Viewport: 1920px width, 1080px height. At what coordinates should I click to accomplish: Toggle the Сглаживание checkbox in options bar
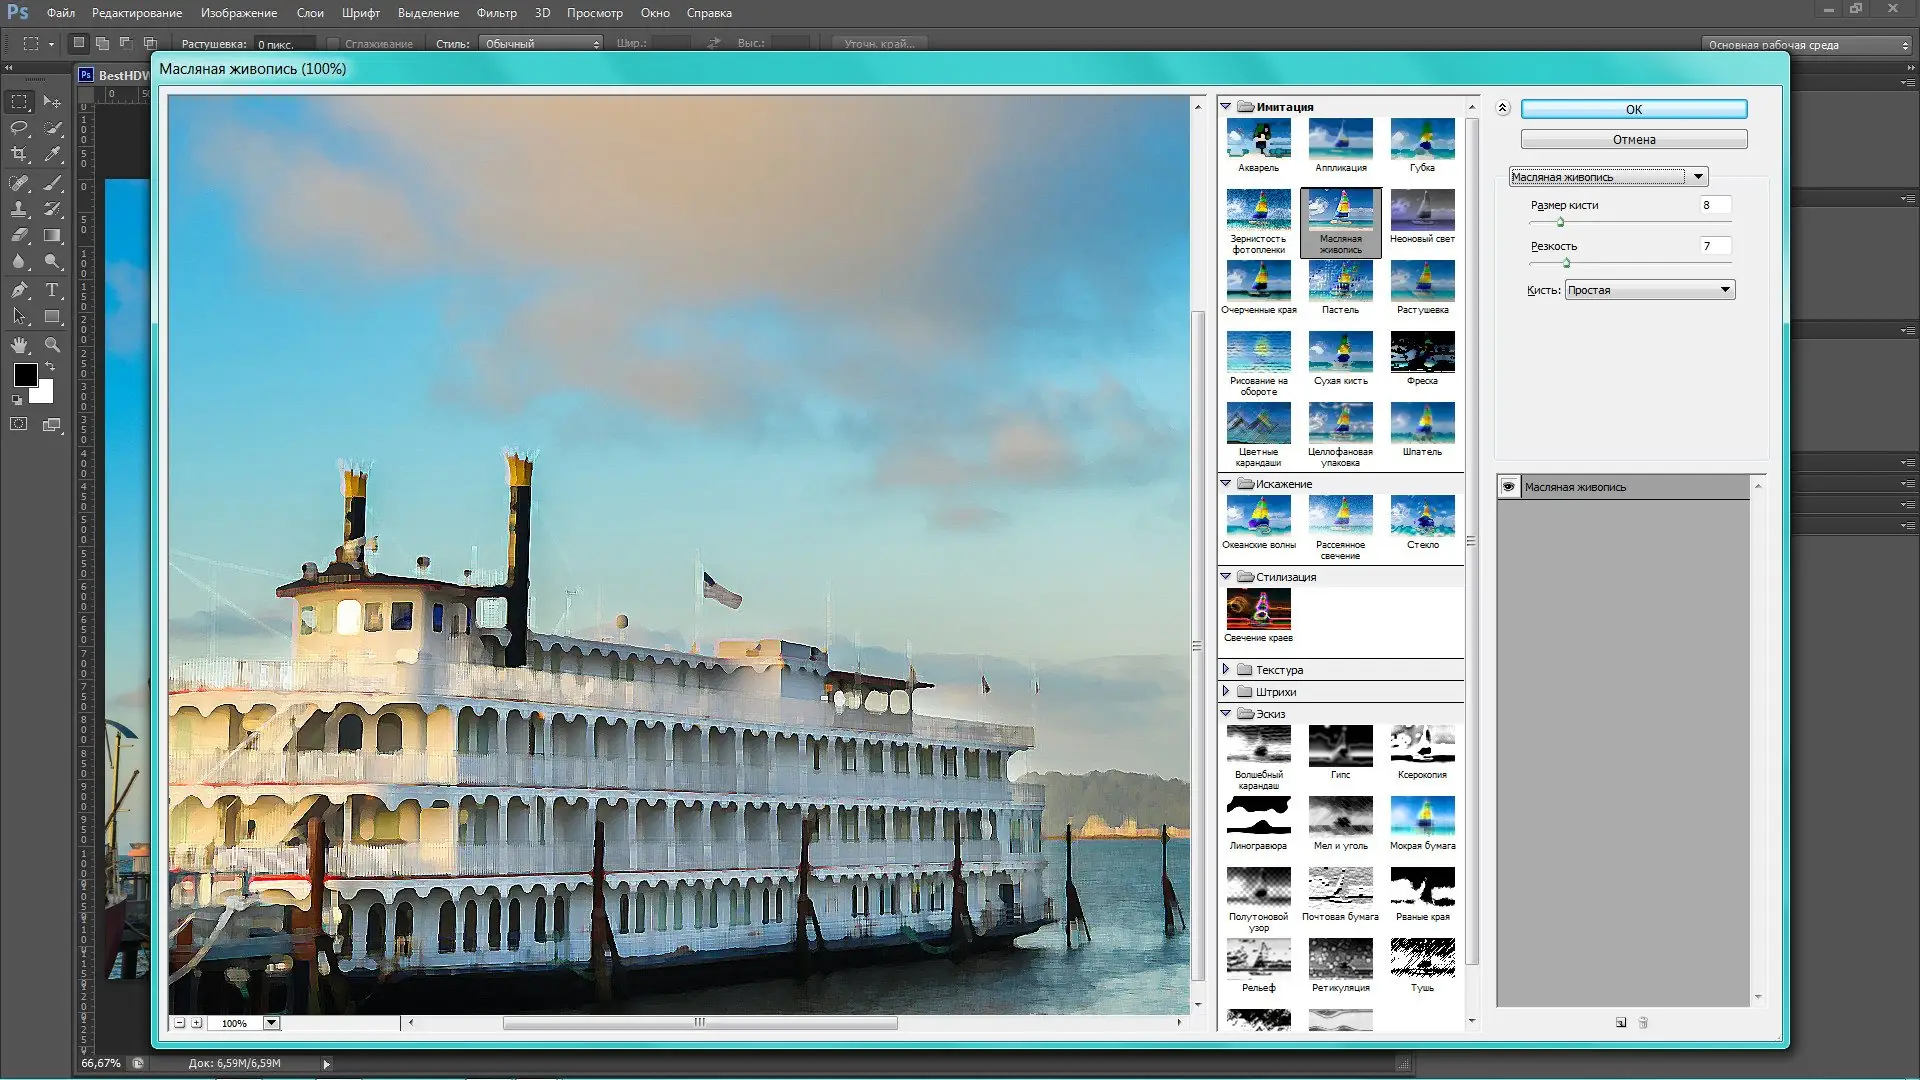tap(334, 44)
